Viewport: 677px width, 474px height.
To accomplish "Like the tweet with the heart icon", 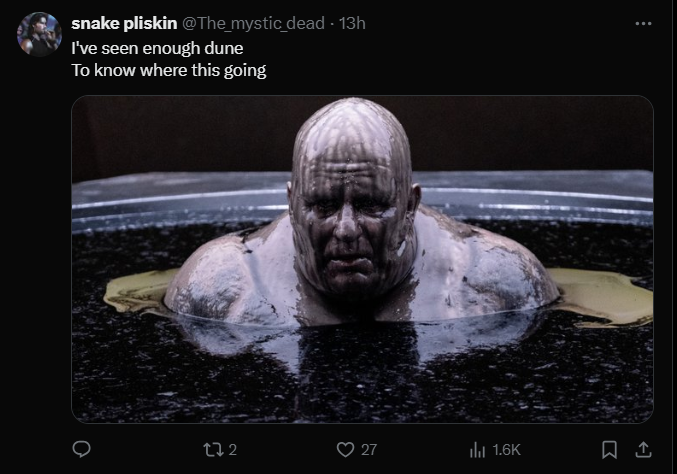I will pos(345,450).
